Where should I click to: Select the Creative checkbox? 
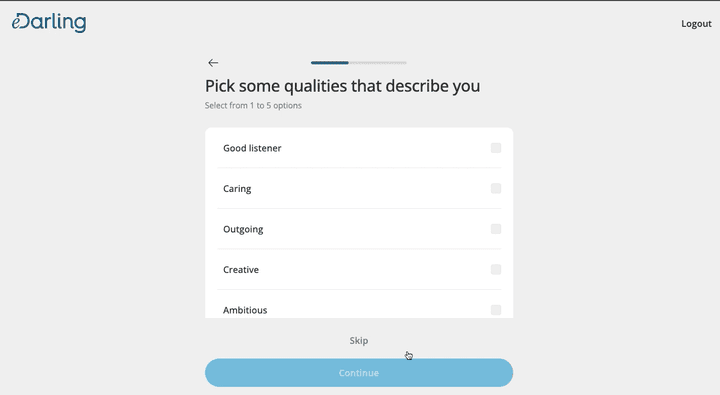tap(496, 269)
